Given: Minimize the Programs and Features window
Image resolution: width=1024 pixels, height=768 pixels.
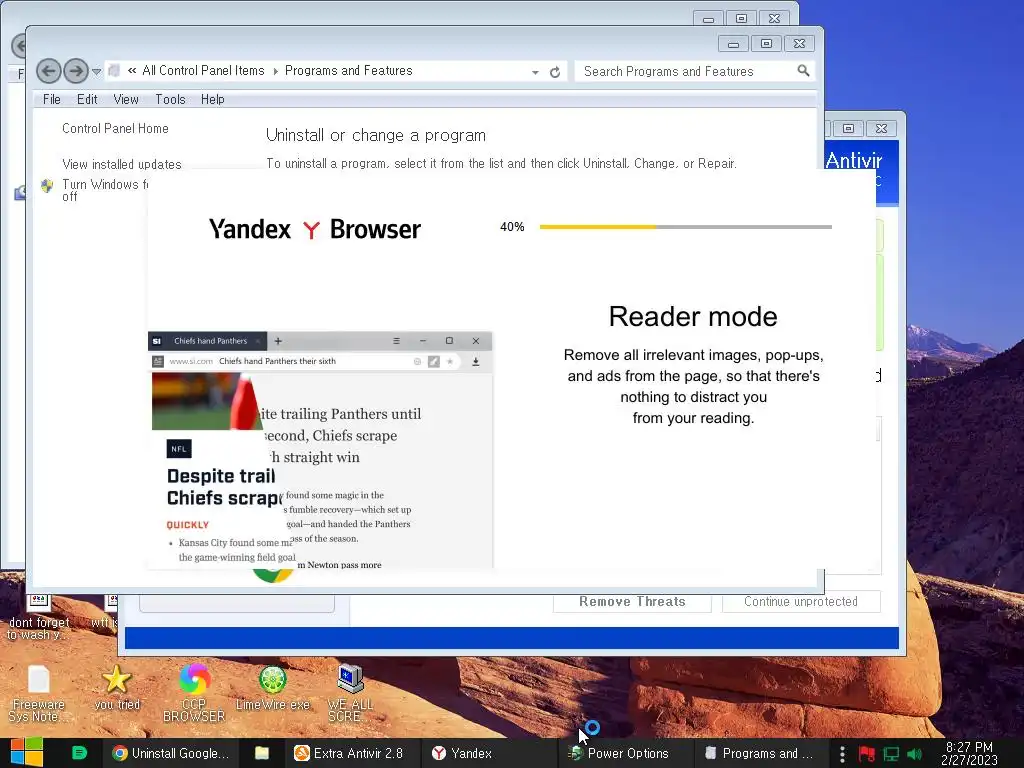Looking at the screenshot, I should tap(733, 44).
